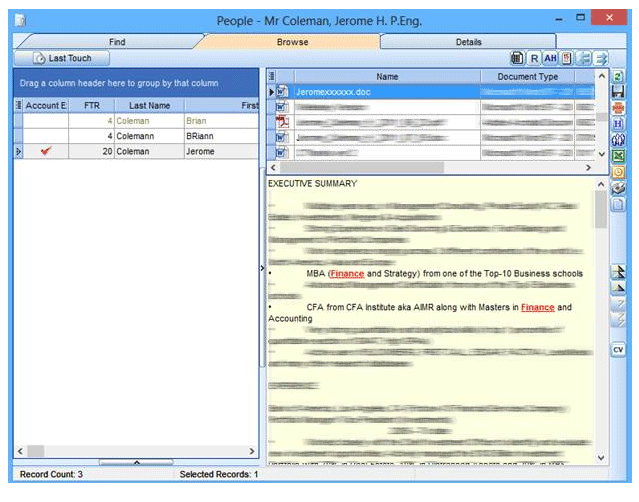
Task: Open column chooser of the documents grid
Action: (x=272, y=76)
